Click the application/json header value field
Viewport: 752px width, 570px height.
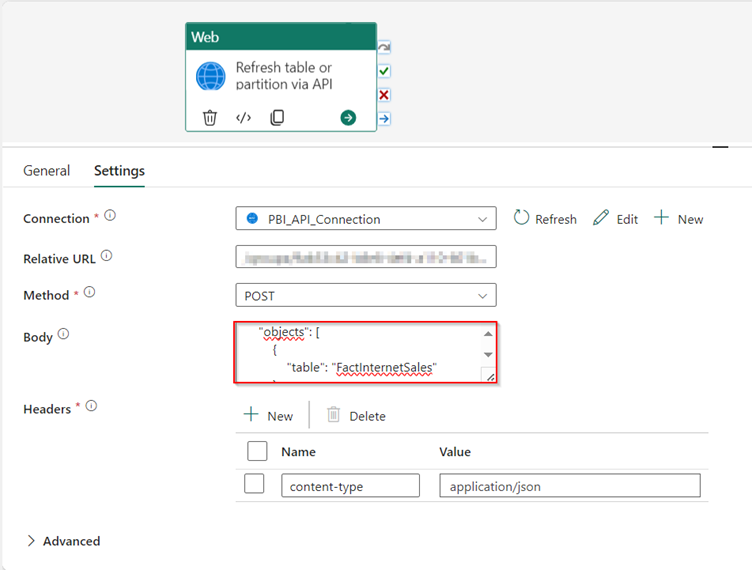point(570,486)
